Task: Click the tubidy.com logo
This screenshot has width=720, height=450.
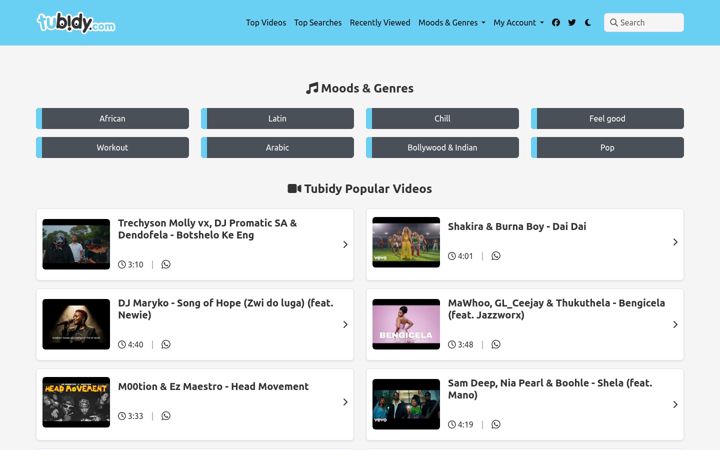Action: [x=76, y=22]
